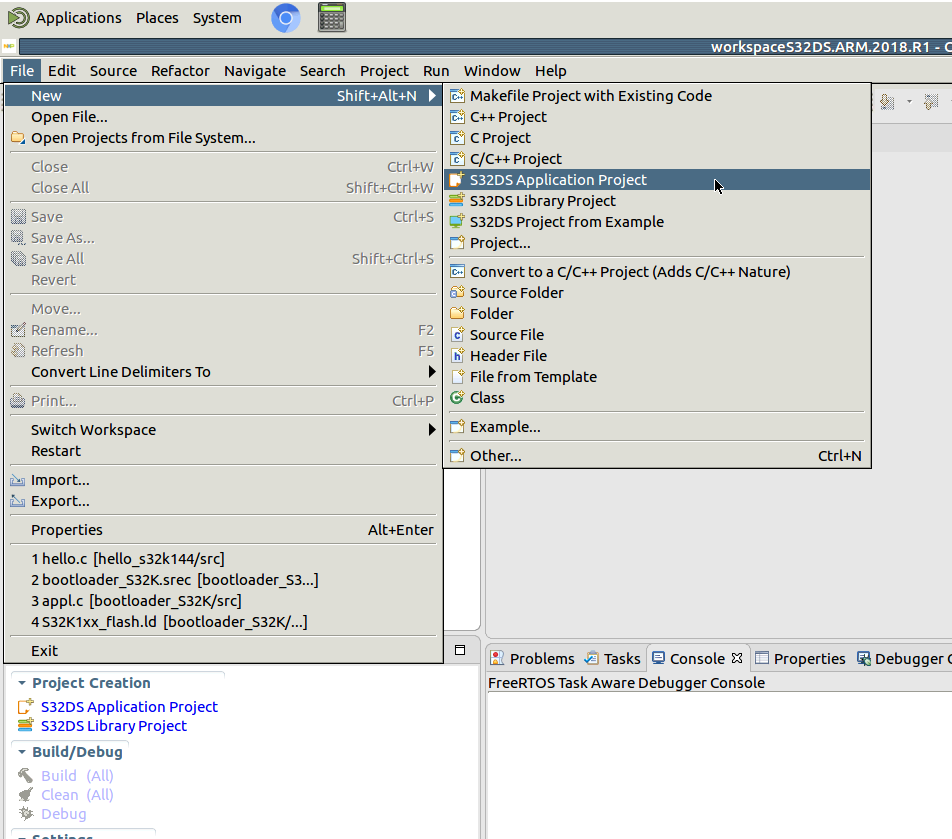Viewport: 952px width, 839px height.
Task: Open the calculator launcher icon
Action: pyautogui.click(x=332, y=18)
